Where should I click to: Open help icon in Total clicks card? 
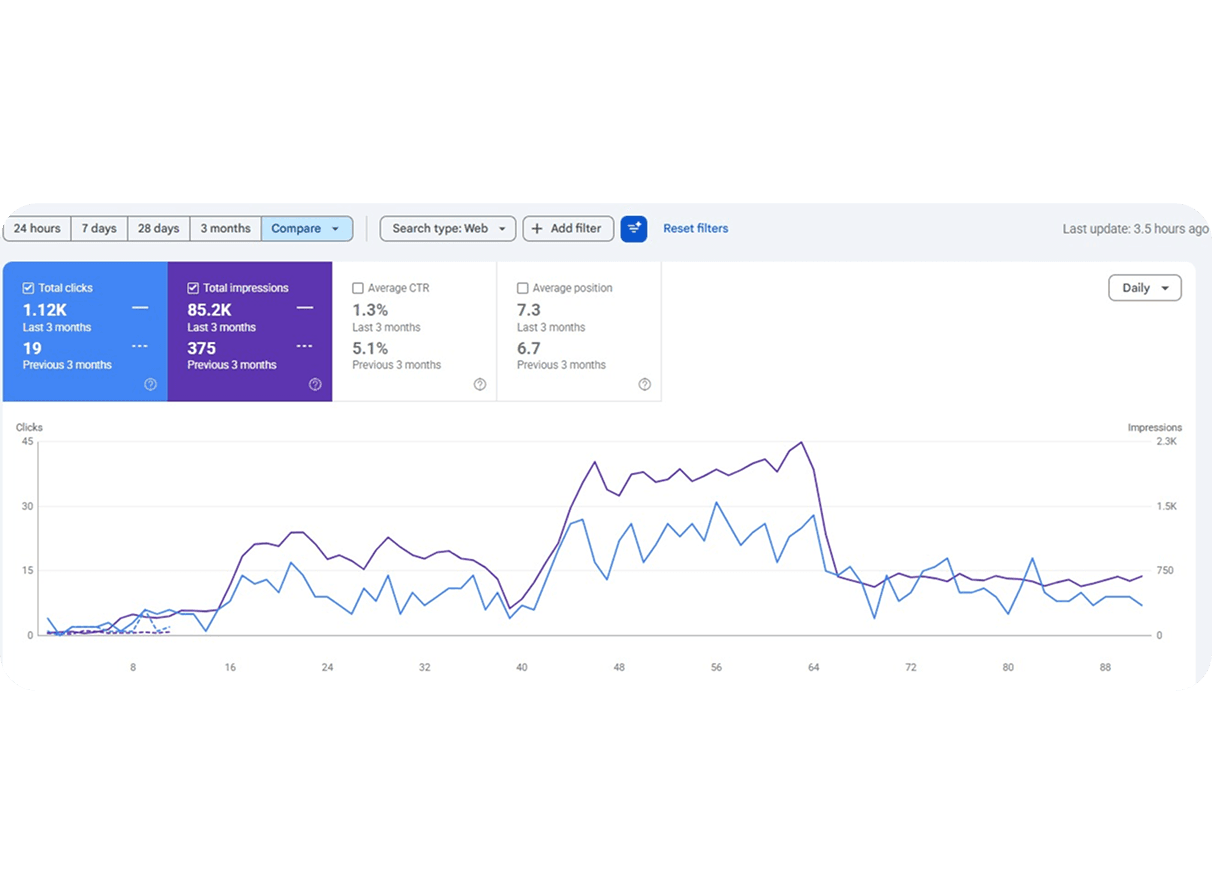[x=150, y=384]
